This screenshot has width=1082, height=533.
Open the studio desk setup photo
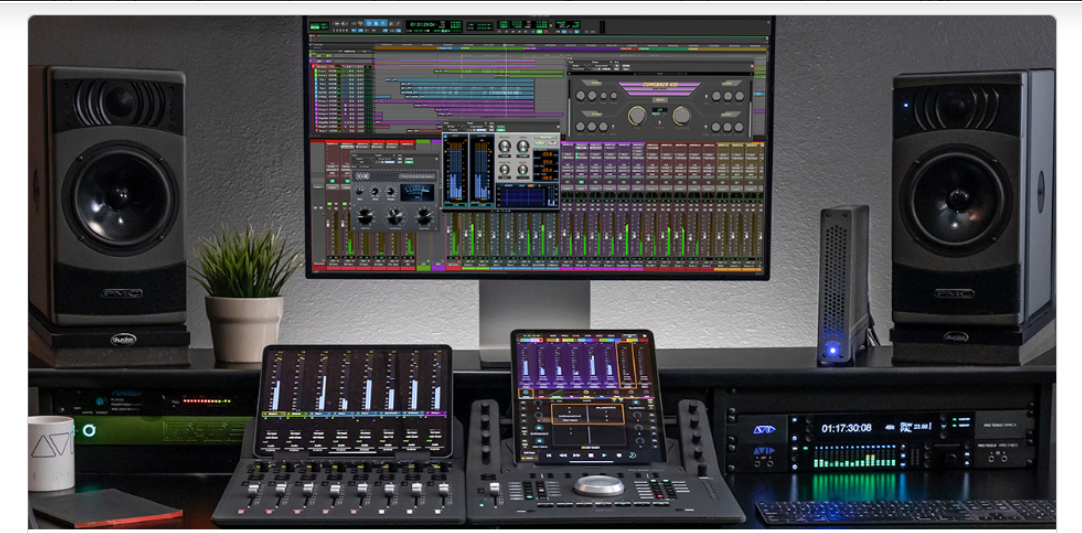pyautogui.click(x=542, y=273)
